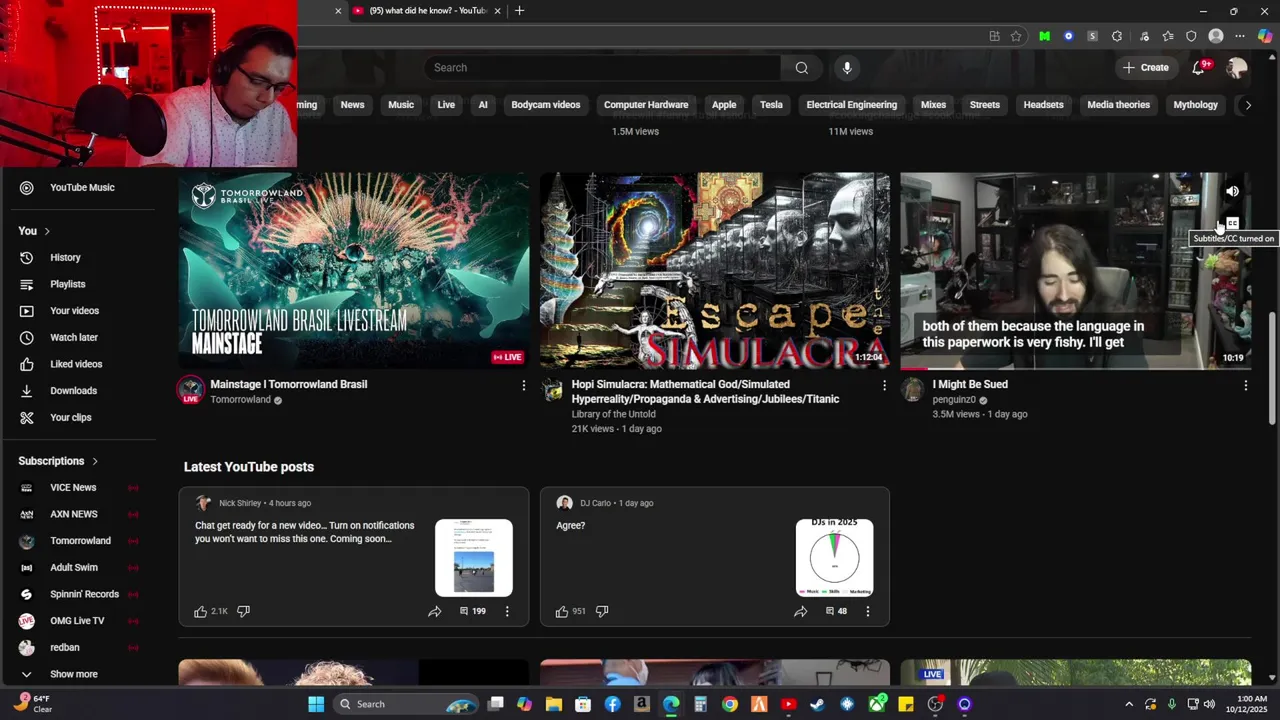Open the YouTube notifications bell
This screenshot has width=1280, height=720.
pyautogui.click(x=1199, y=68)
